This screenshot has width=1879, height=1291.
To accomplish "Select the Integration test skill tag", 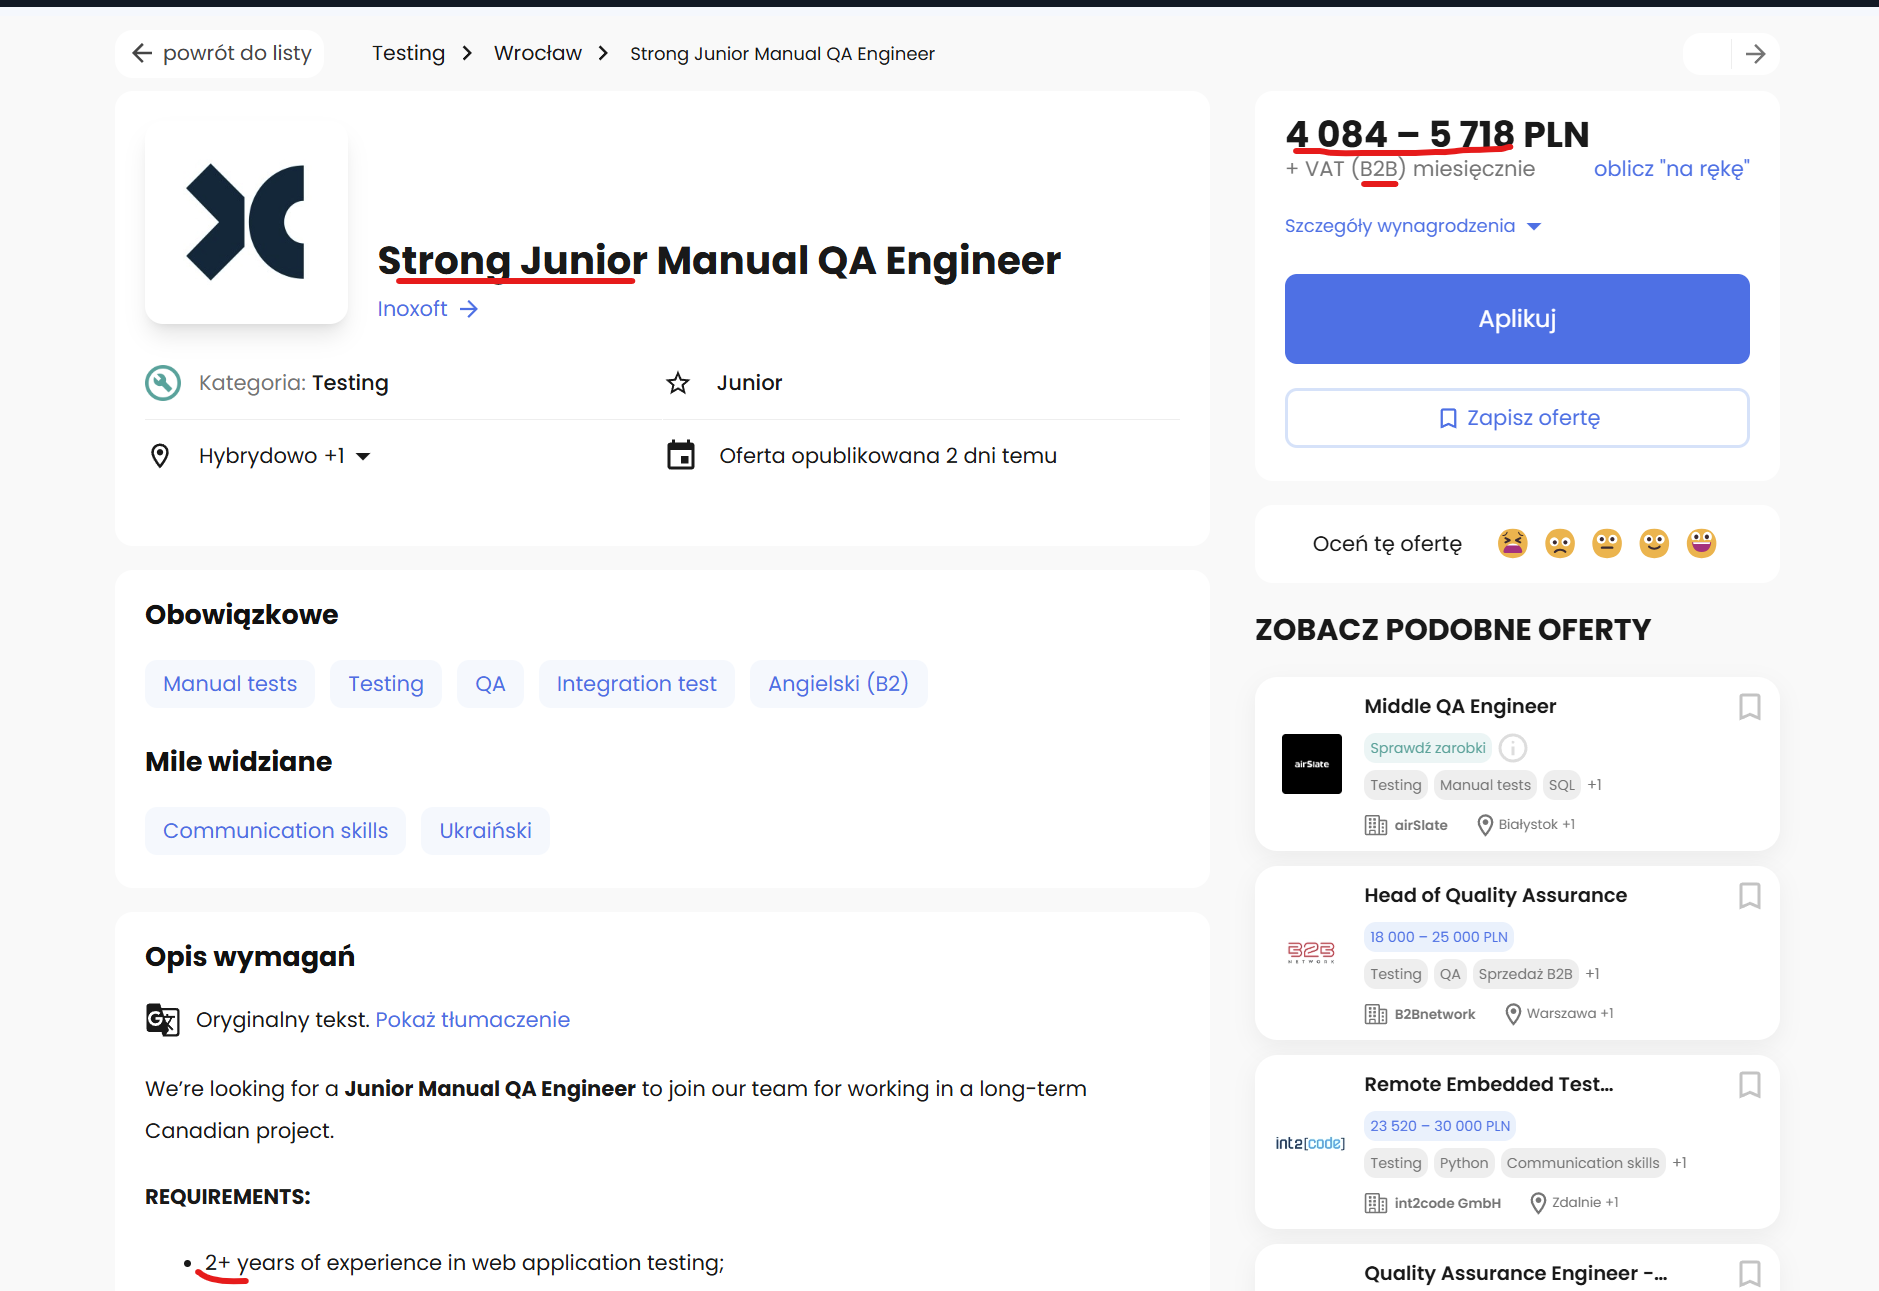I will [636, 684].
